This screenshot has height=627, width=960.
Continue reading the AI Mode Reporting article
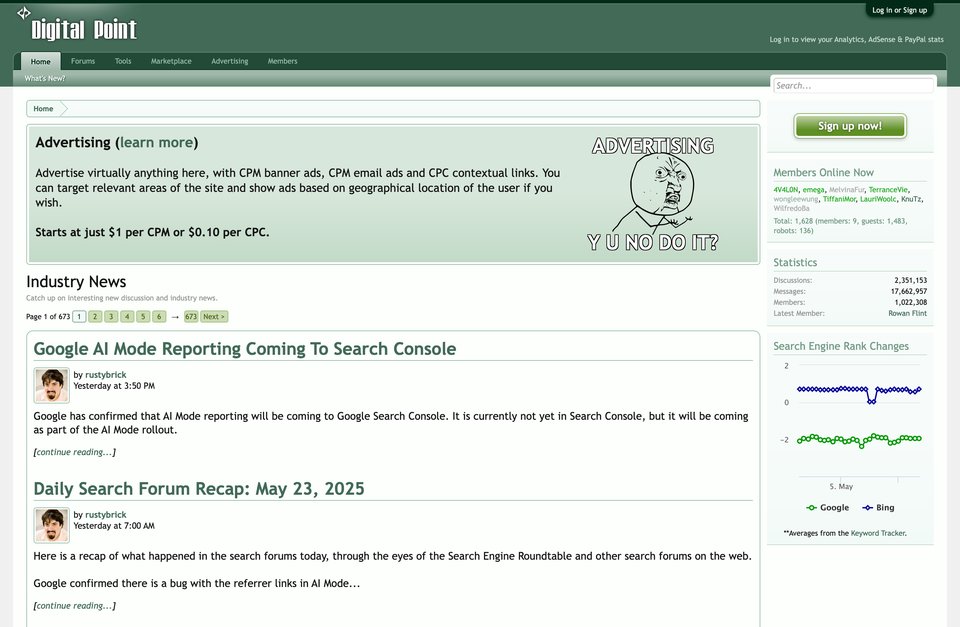pyautogui.click(x=75, y=452)
